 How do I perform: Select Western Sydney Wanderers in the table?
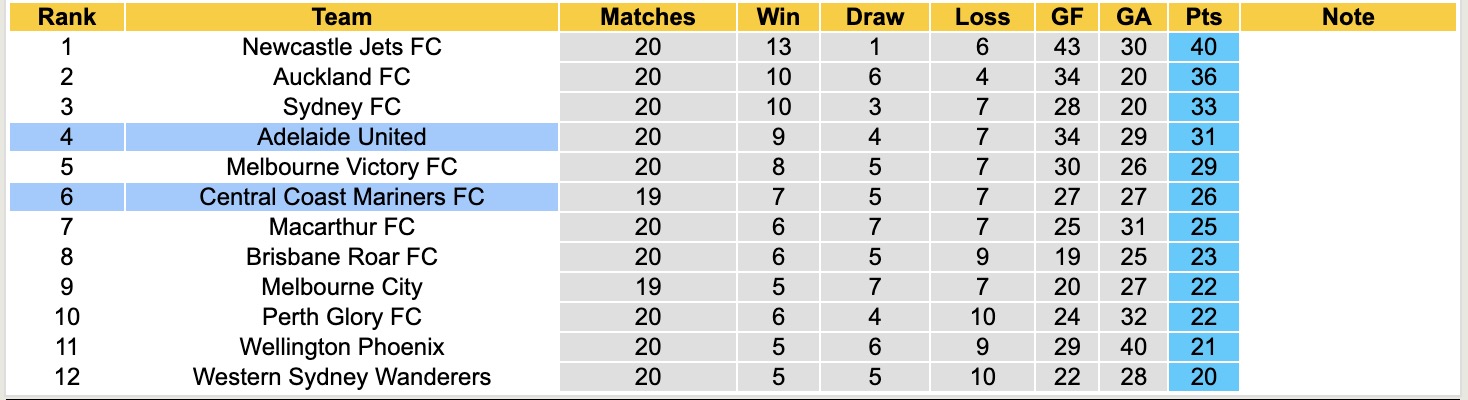pos(341,377)
